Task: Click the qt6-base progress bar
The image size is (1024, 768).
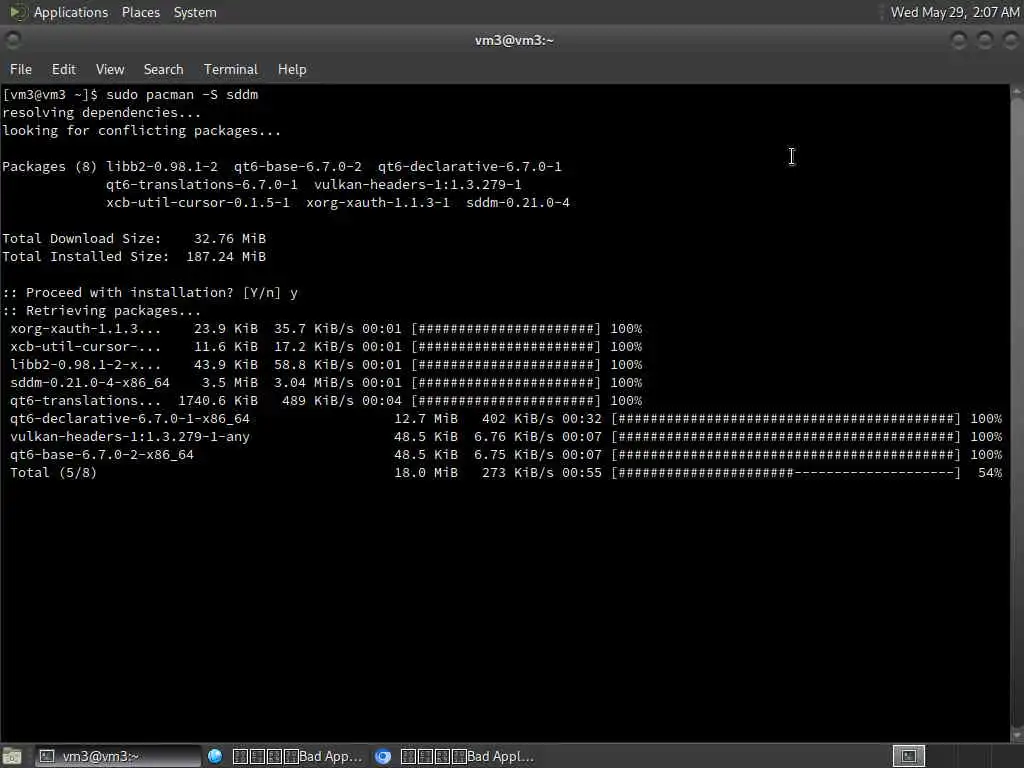Action: (x=786, y=455)
